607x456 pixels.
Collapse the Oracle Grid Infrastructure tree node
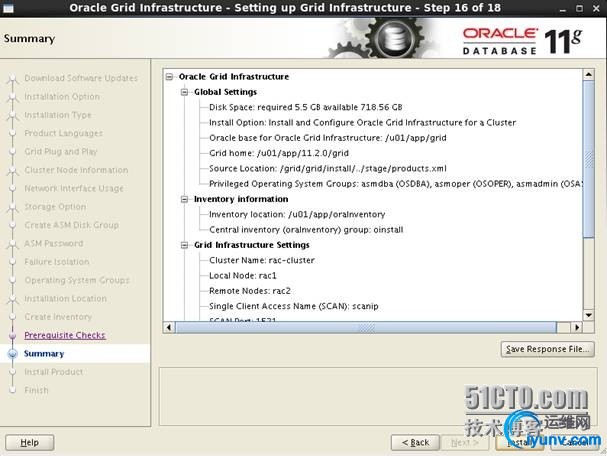click(169, 77)
